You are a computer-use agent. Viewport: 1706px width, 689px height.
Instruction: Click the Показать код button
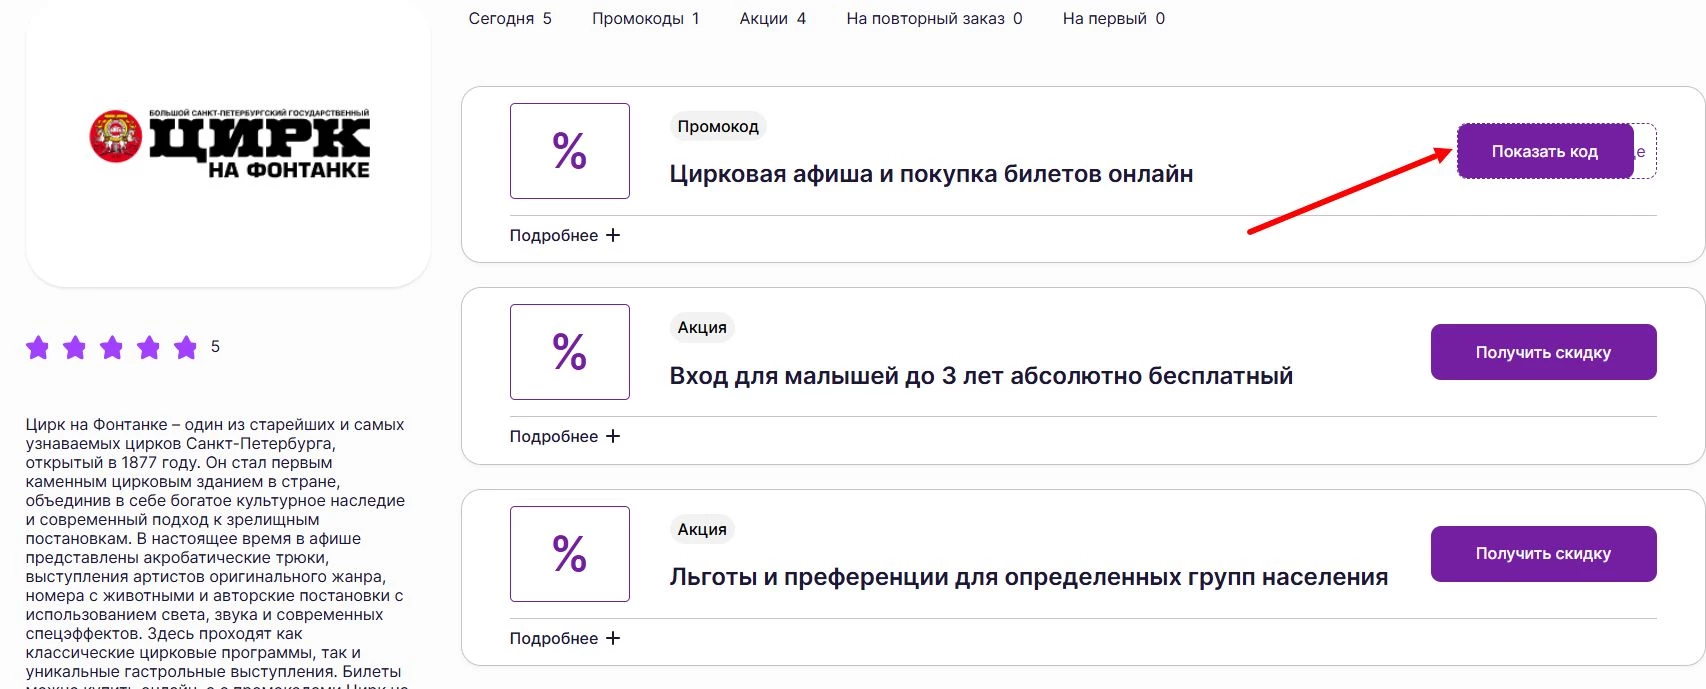coord(1545,151)
